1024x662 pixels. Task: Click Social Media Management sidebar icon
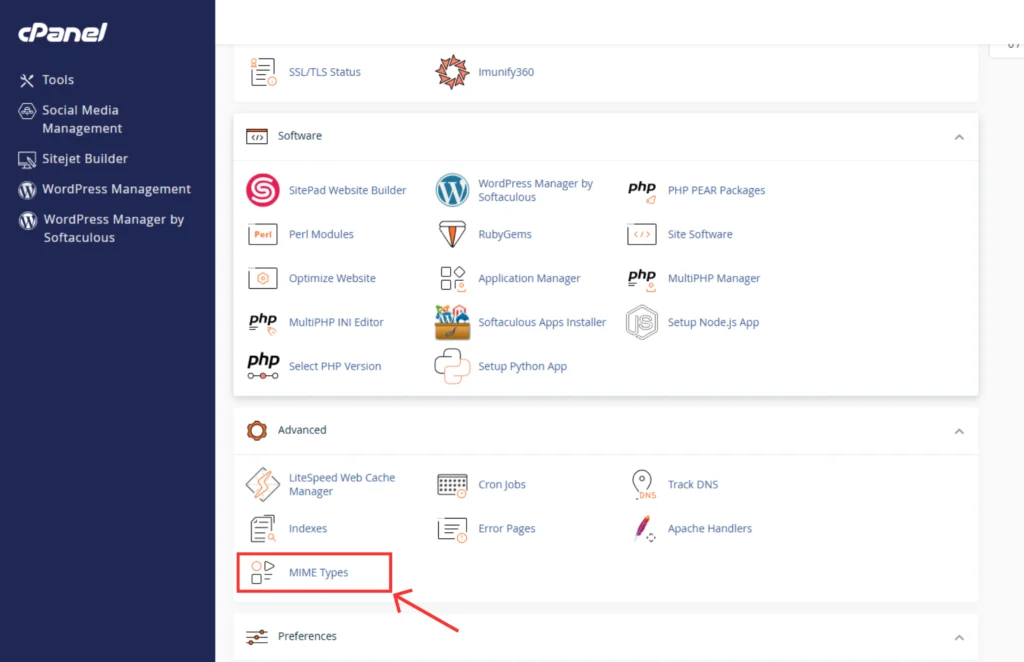(x=27, y=111)
